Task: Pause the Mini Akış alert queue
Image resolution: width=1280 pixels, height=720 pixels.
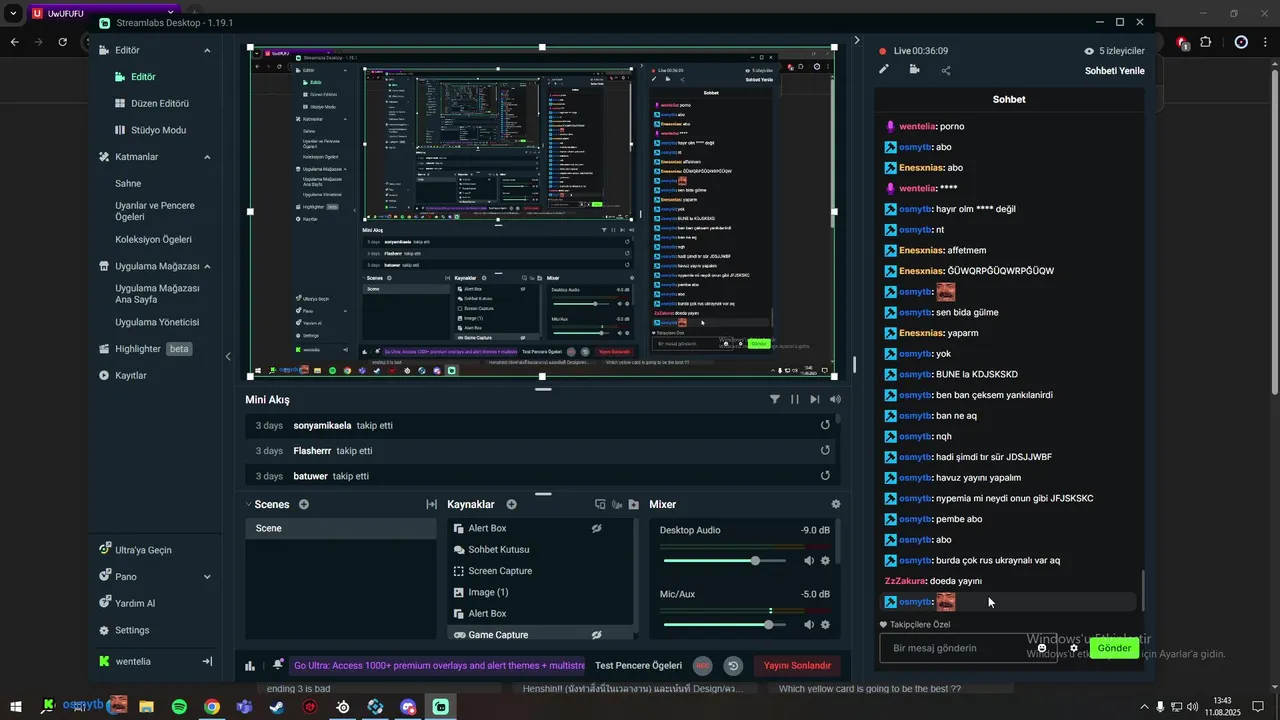Action: click(x=795, y=399)
